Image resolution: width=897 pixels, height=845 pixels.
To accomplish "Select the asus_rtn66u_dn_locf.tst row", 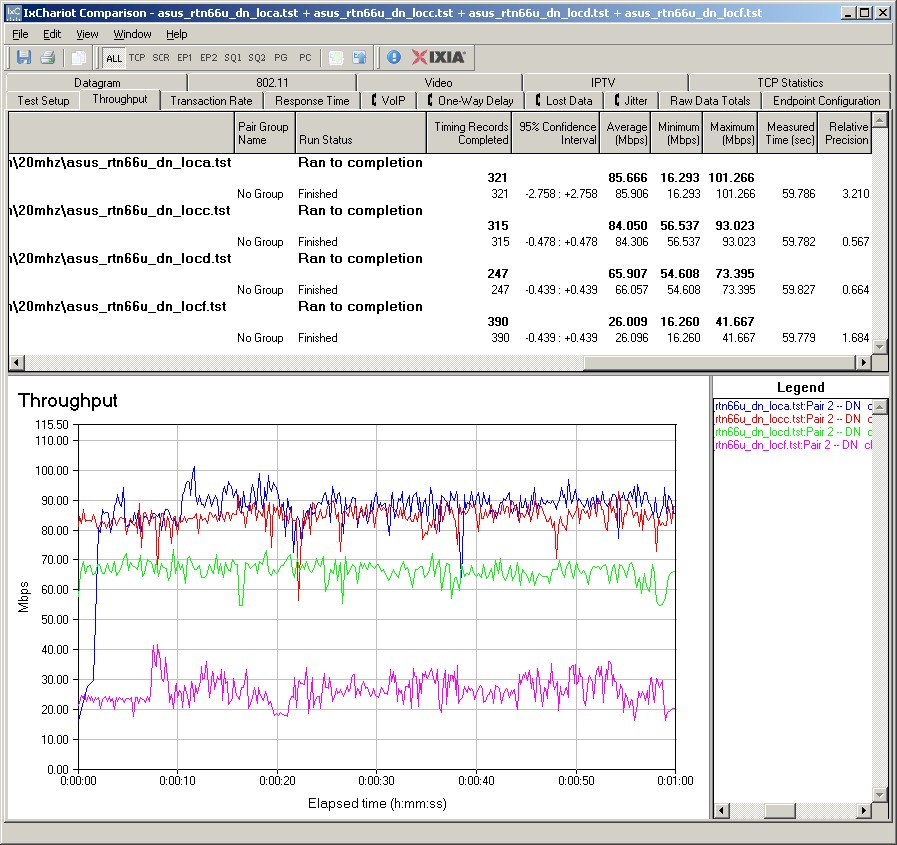I will [440, 307].
